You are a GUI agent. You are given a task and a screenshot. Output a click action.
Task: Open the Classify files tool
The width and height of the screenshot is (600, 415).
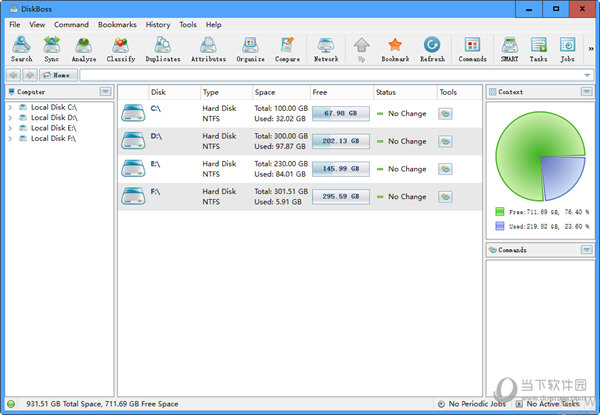[x=121, y=49]
